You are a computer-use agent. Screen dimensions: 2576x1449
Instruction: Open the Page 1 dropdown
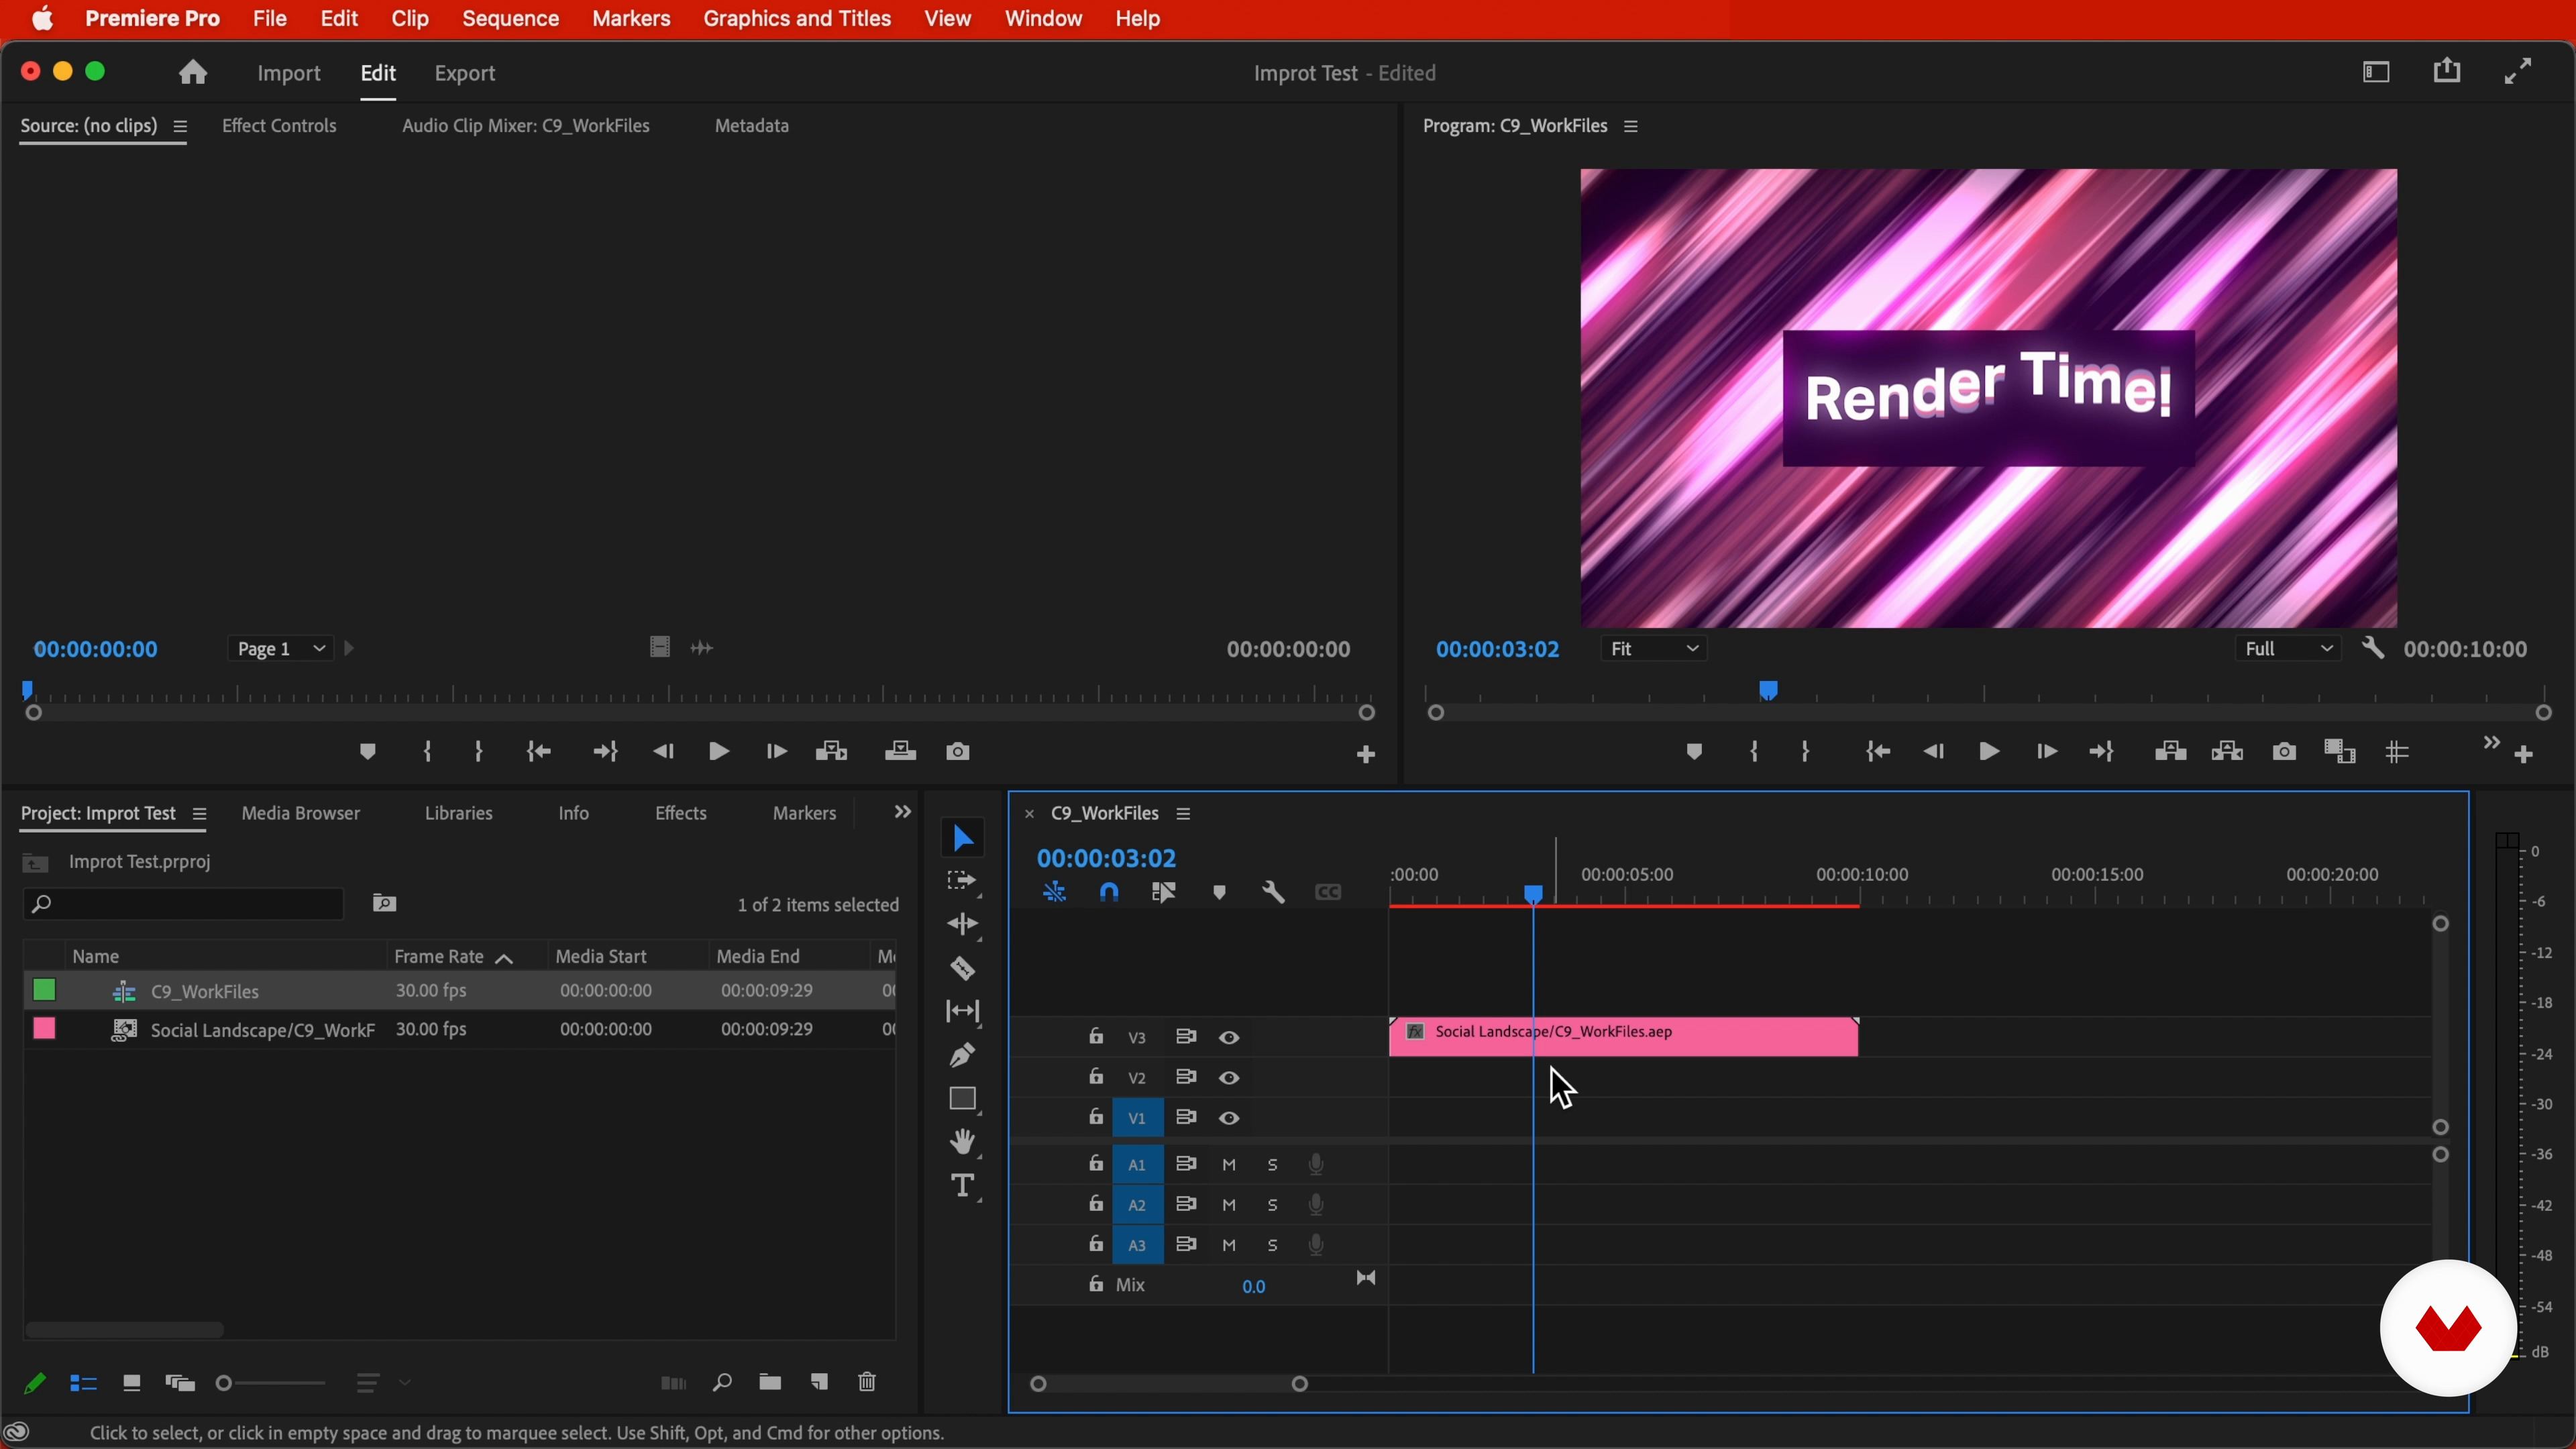[x=279, y=649]
